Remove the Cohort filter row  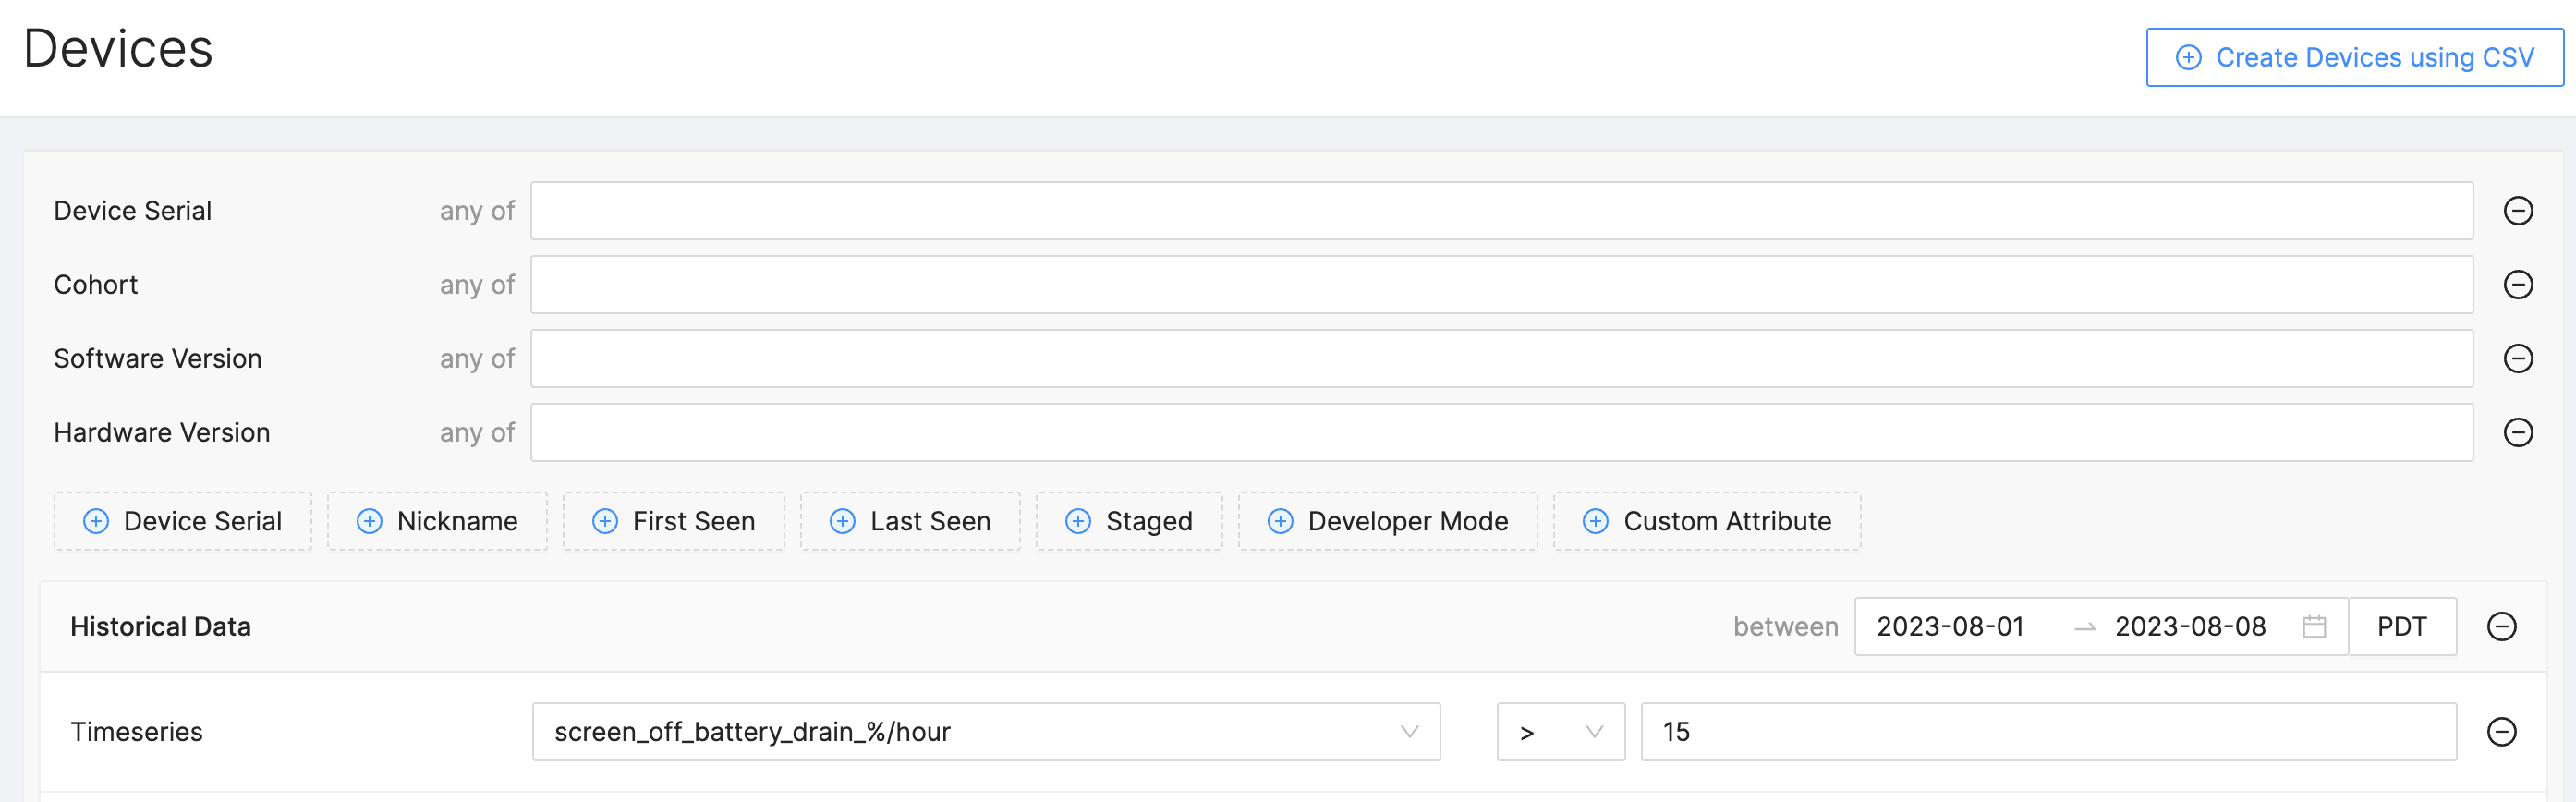click(x=2517, y=285)
